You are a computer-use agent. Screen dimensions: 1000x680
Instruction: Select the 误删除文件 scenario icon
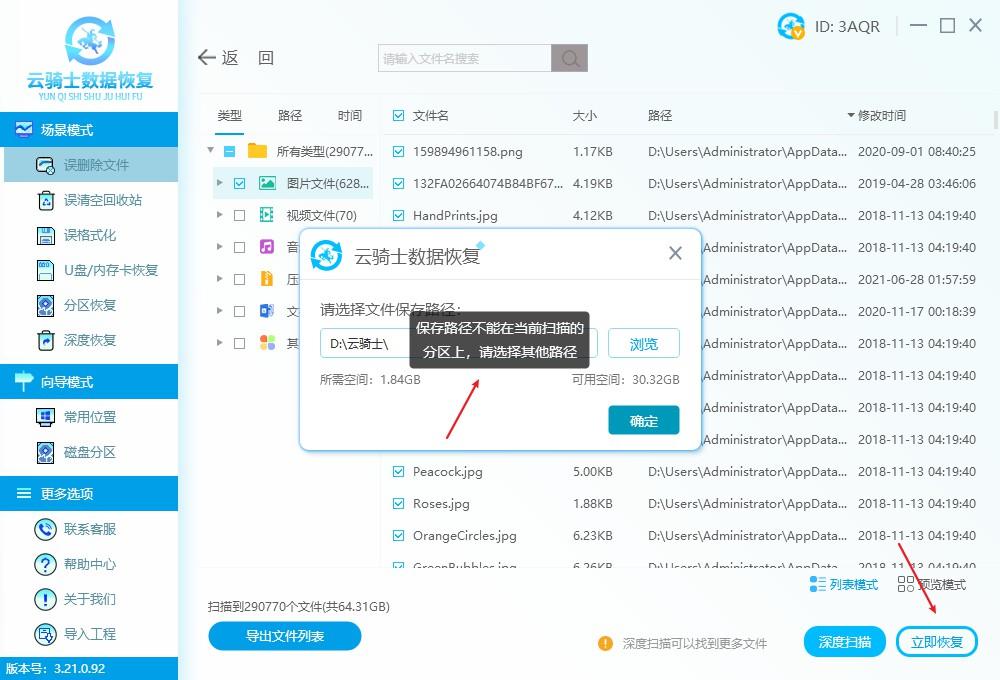[x=45, y=165]
